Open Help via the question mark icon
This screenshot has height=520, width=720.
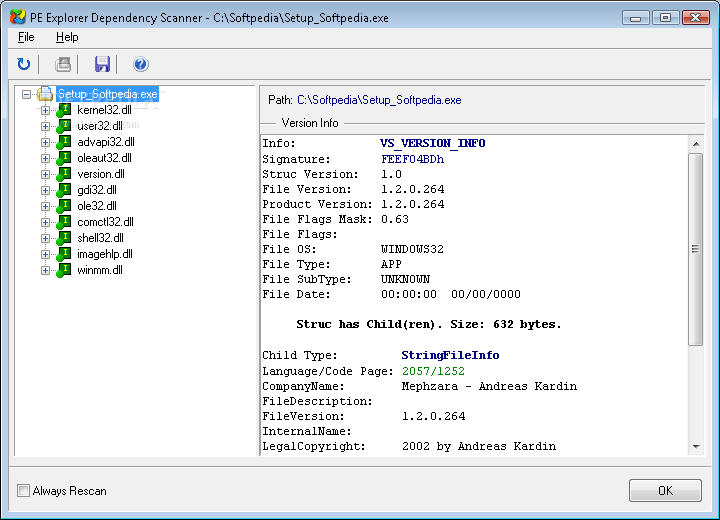141,64
